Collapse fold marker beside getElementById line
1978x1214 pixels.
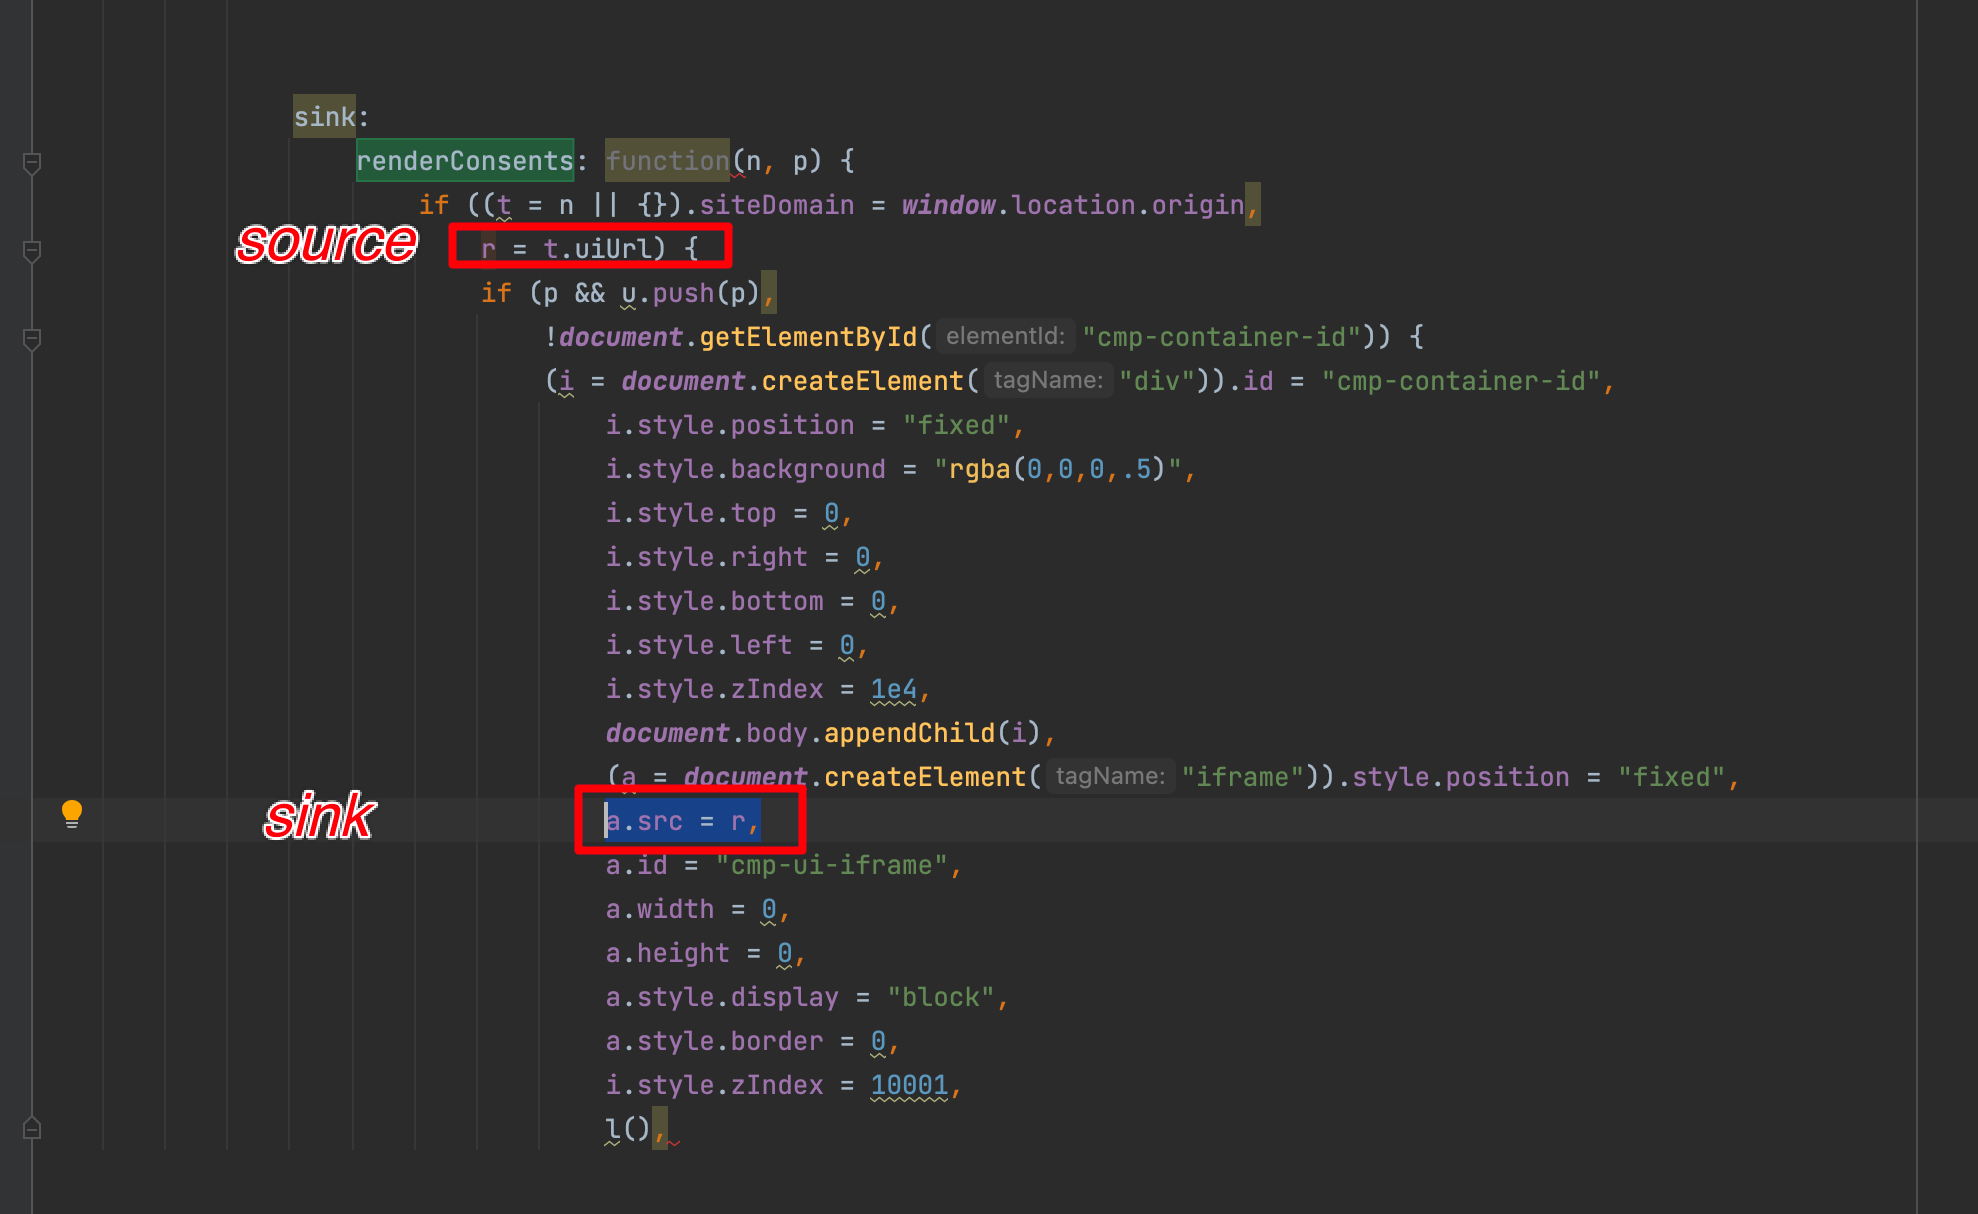click(x=32, y=339)
